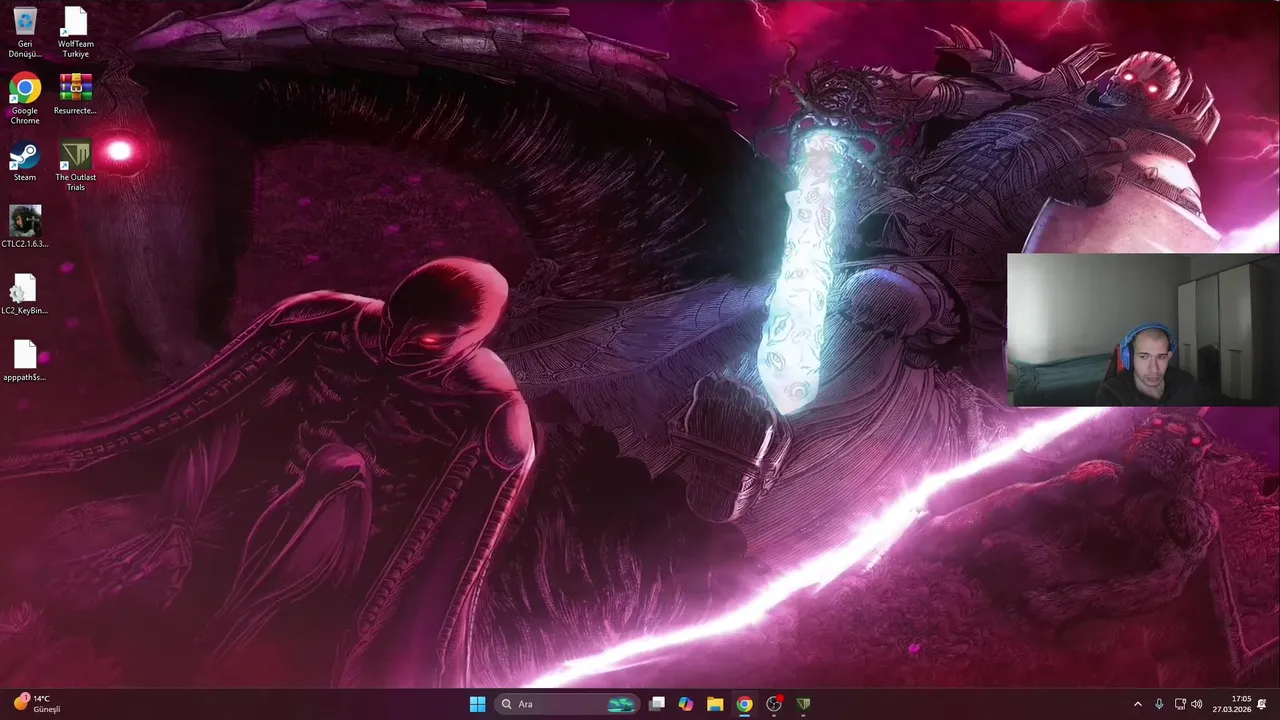Select the Google Chrome desktop shortcut
The width and height of the screenshot is (1280, 720).
coord(25,98)
